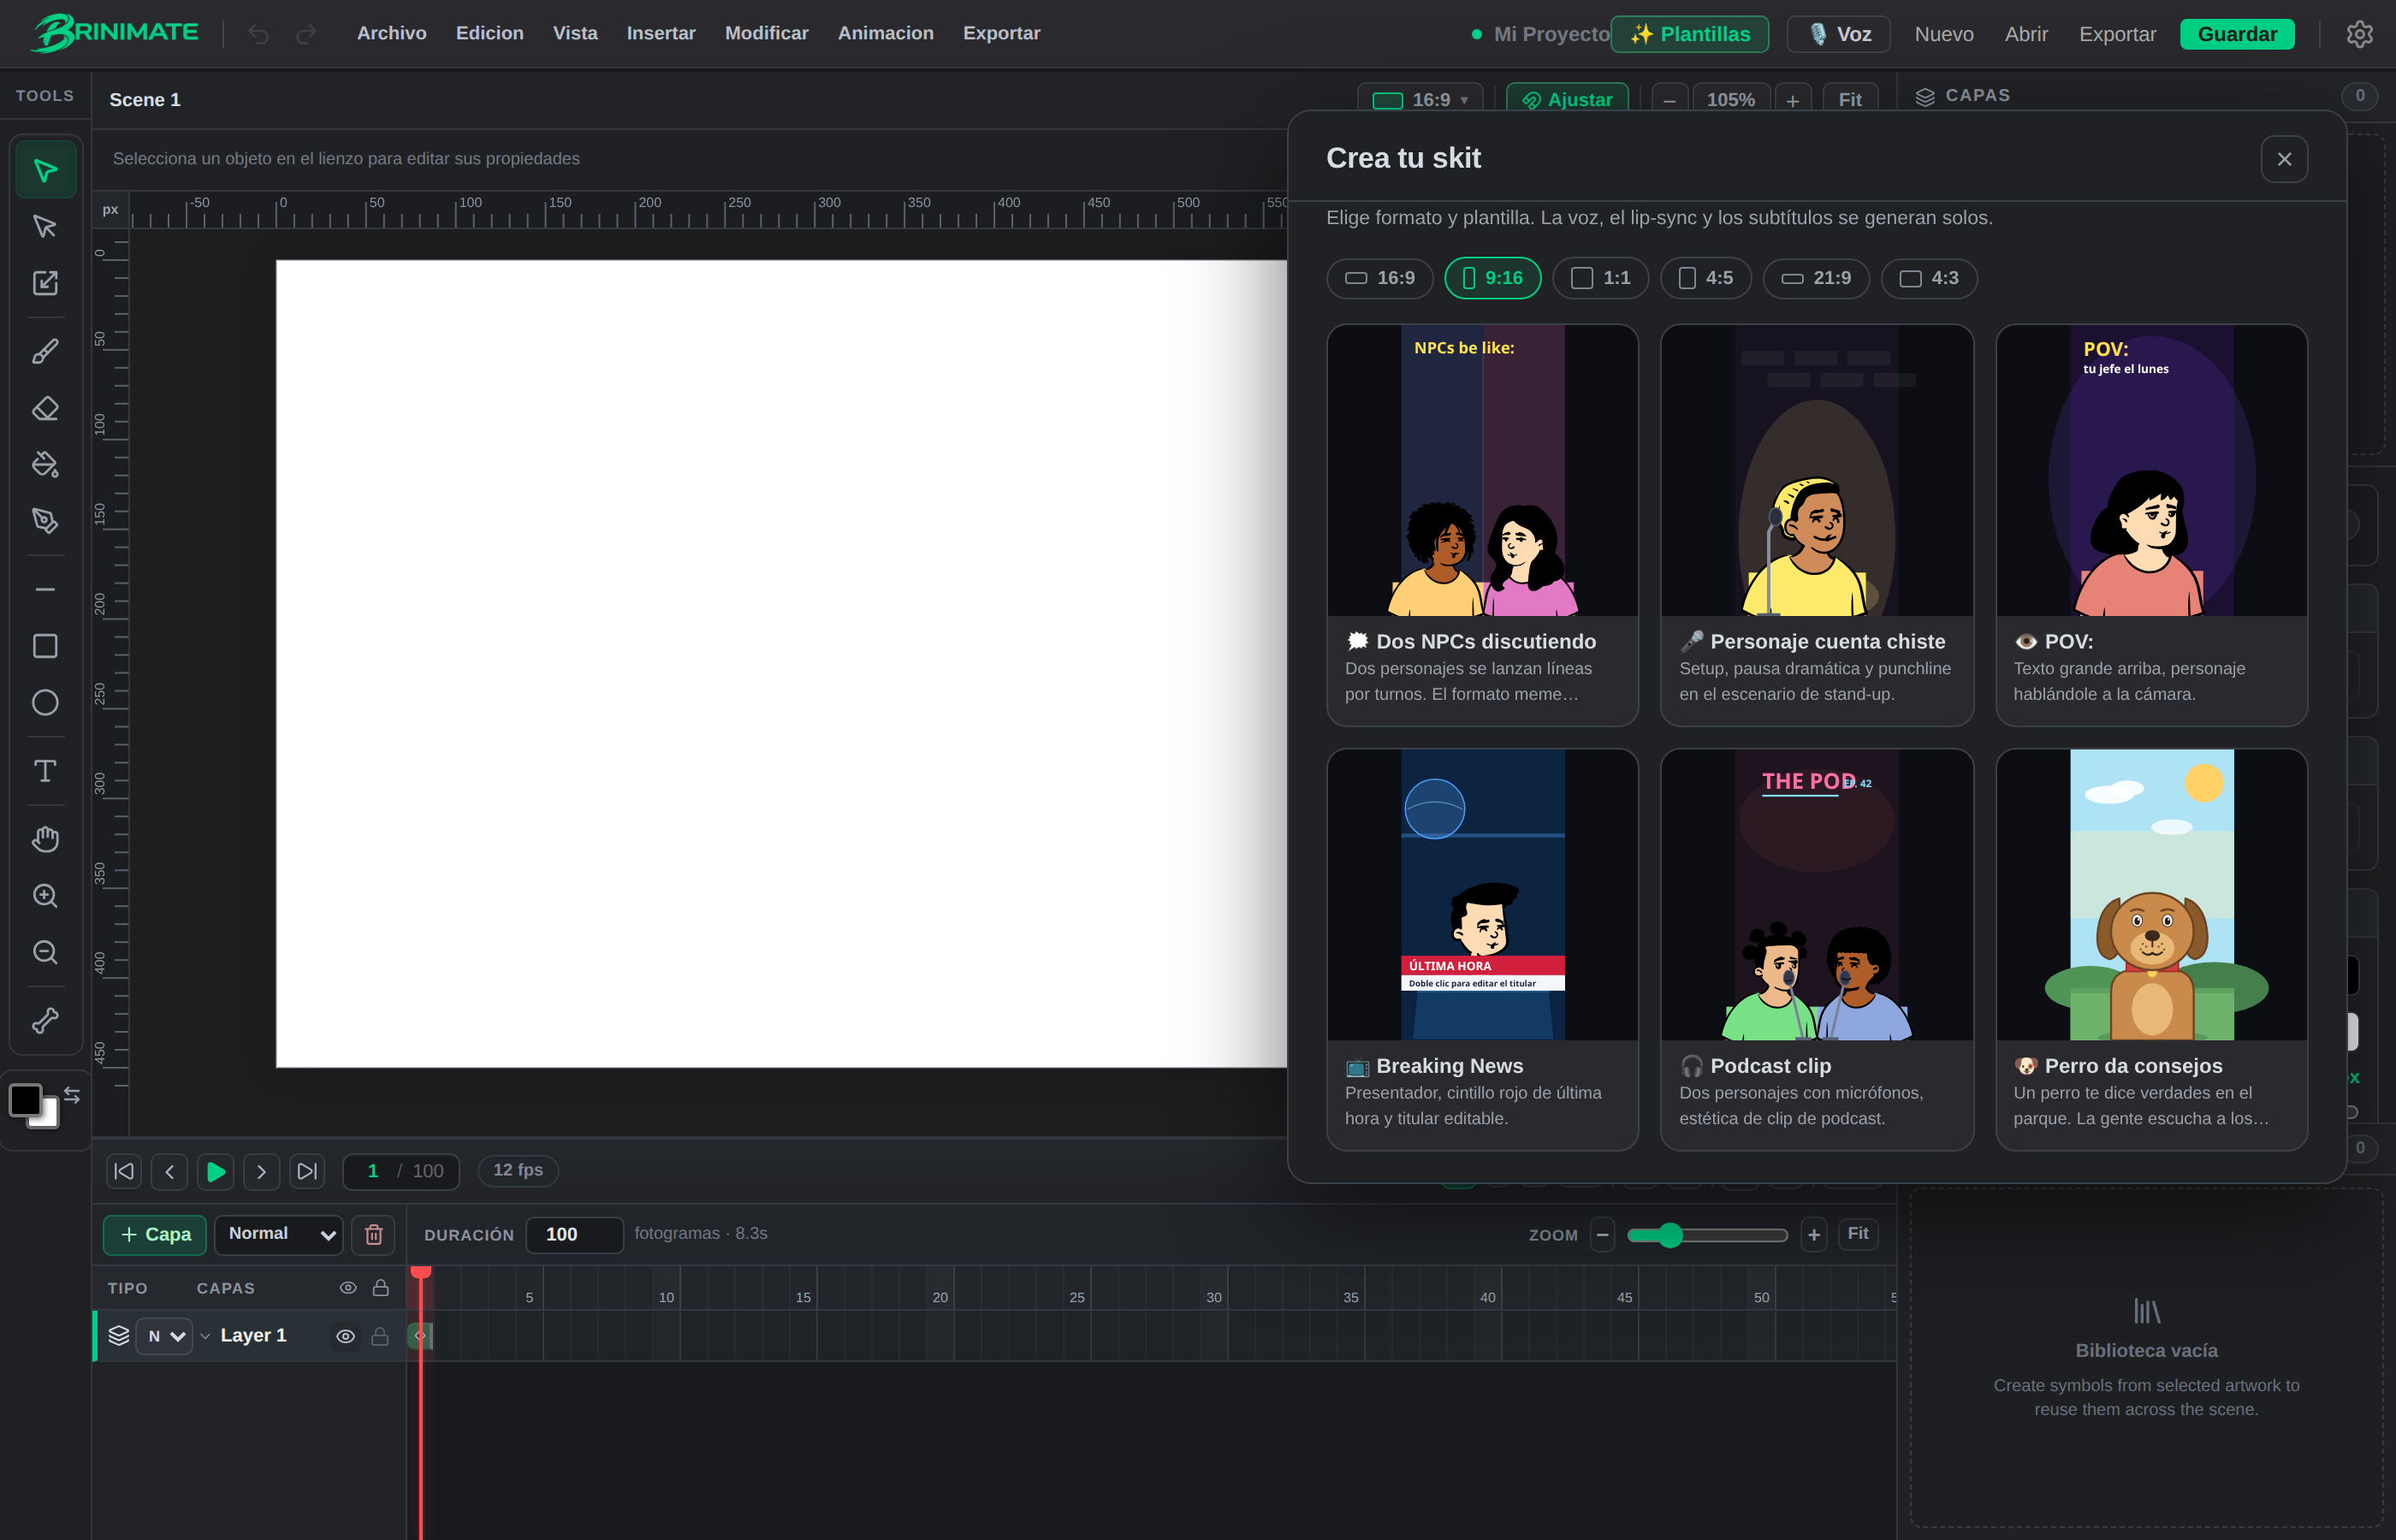Expand Layer 1 chevron
The width and height of the screenshot is (2396, 1540).
click(x=205, y=1336)
